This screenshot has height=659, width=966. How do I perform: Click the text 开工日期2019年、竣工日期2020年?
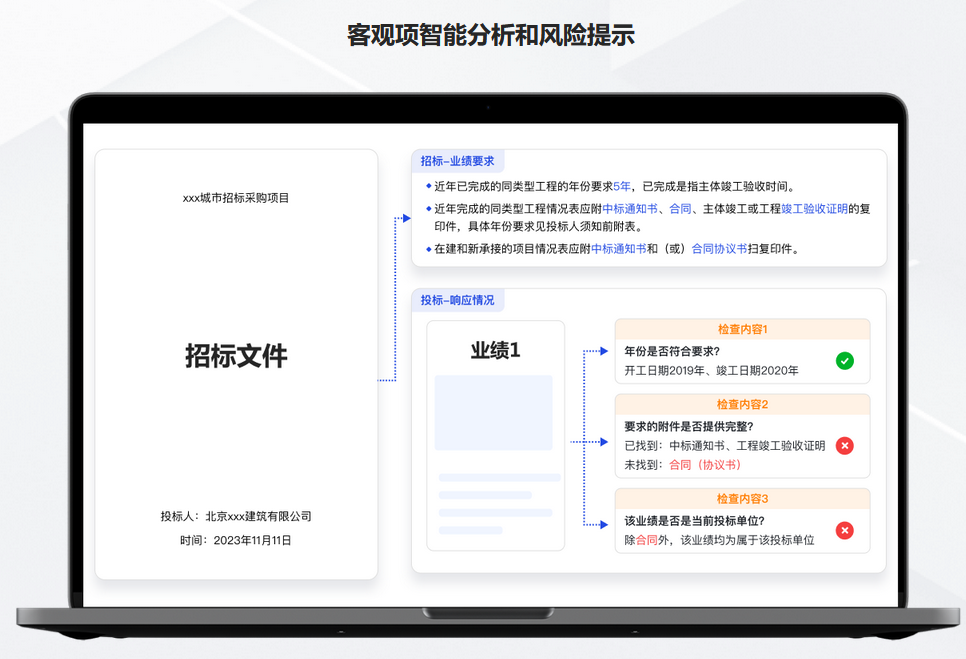click(x=712, y=370)
